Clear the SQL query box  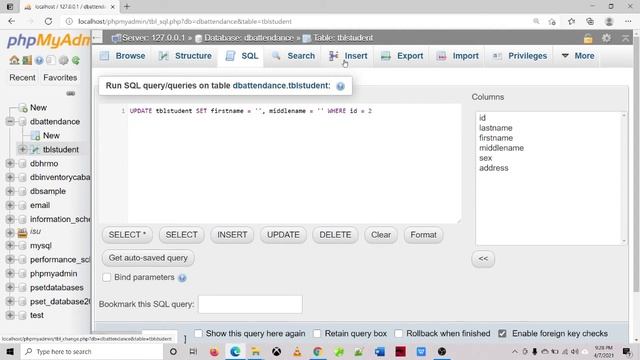coord(381,235)
